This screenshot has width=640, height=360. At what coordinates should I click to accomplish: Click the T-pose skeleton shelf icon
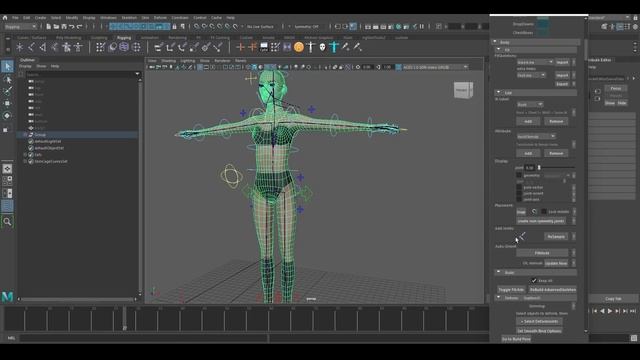78,47
